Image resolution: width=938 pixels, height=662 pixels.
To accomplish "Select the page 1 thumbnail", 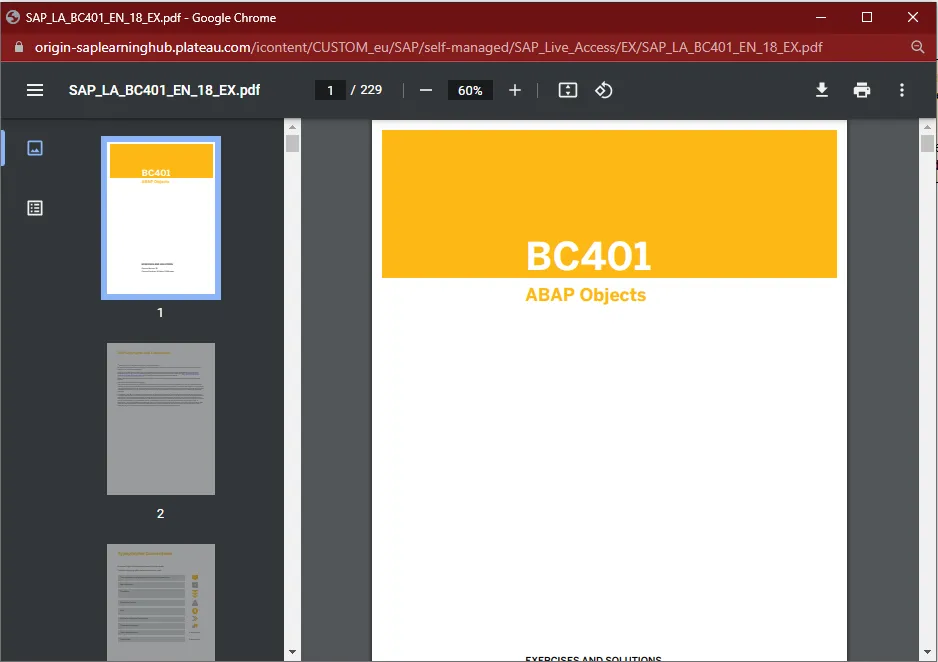I will point(161,218).
